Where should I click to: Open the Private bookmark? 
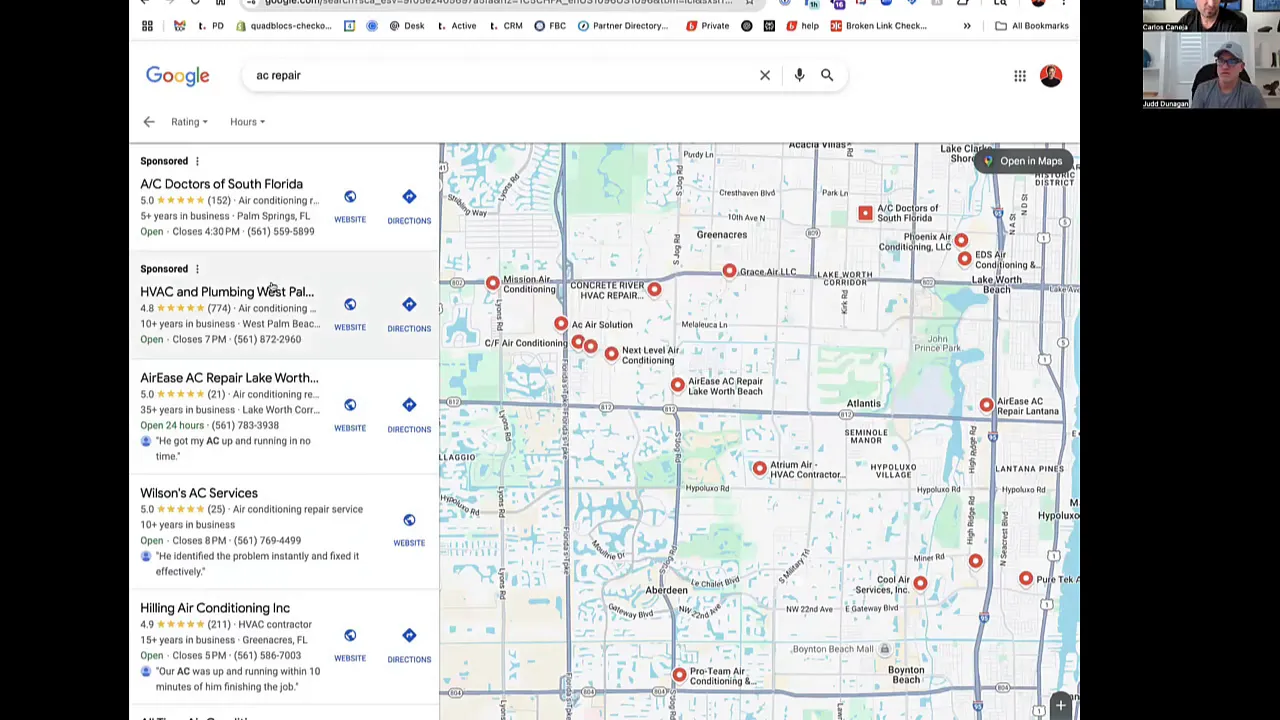tap(708, 26)
